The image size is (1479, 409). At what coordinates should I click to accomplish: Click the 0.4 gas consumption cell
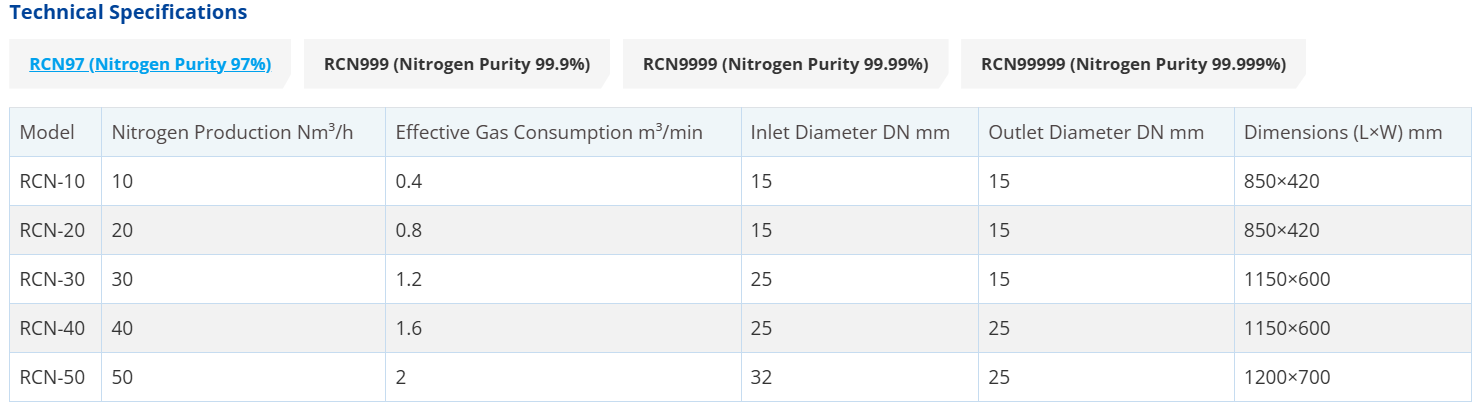409,181
